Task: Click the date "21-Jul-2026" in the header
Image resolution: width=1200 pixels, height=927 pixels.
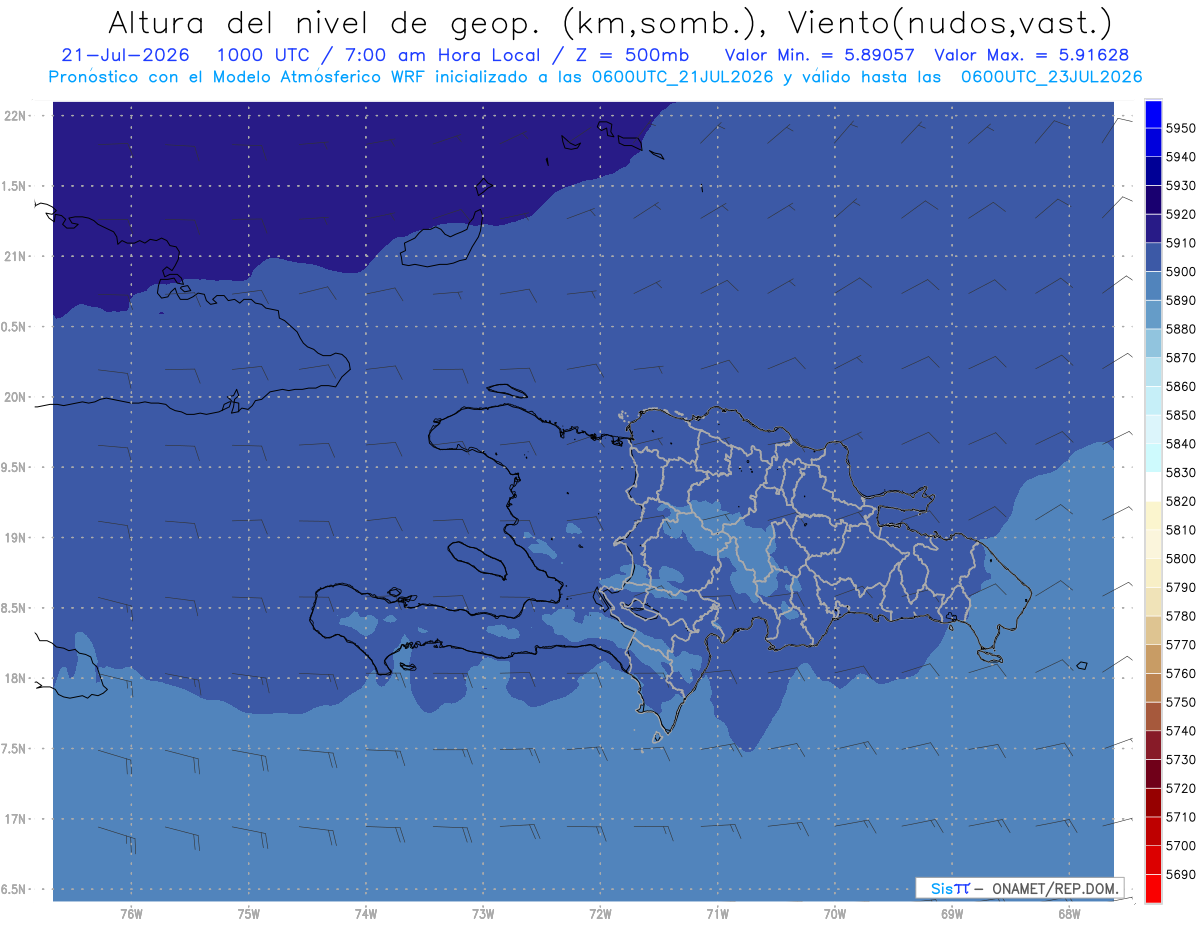Action: tap(125, 55)
